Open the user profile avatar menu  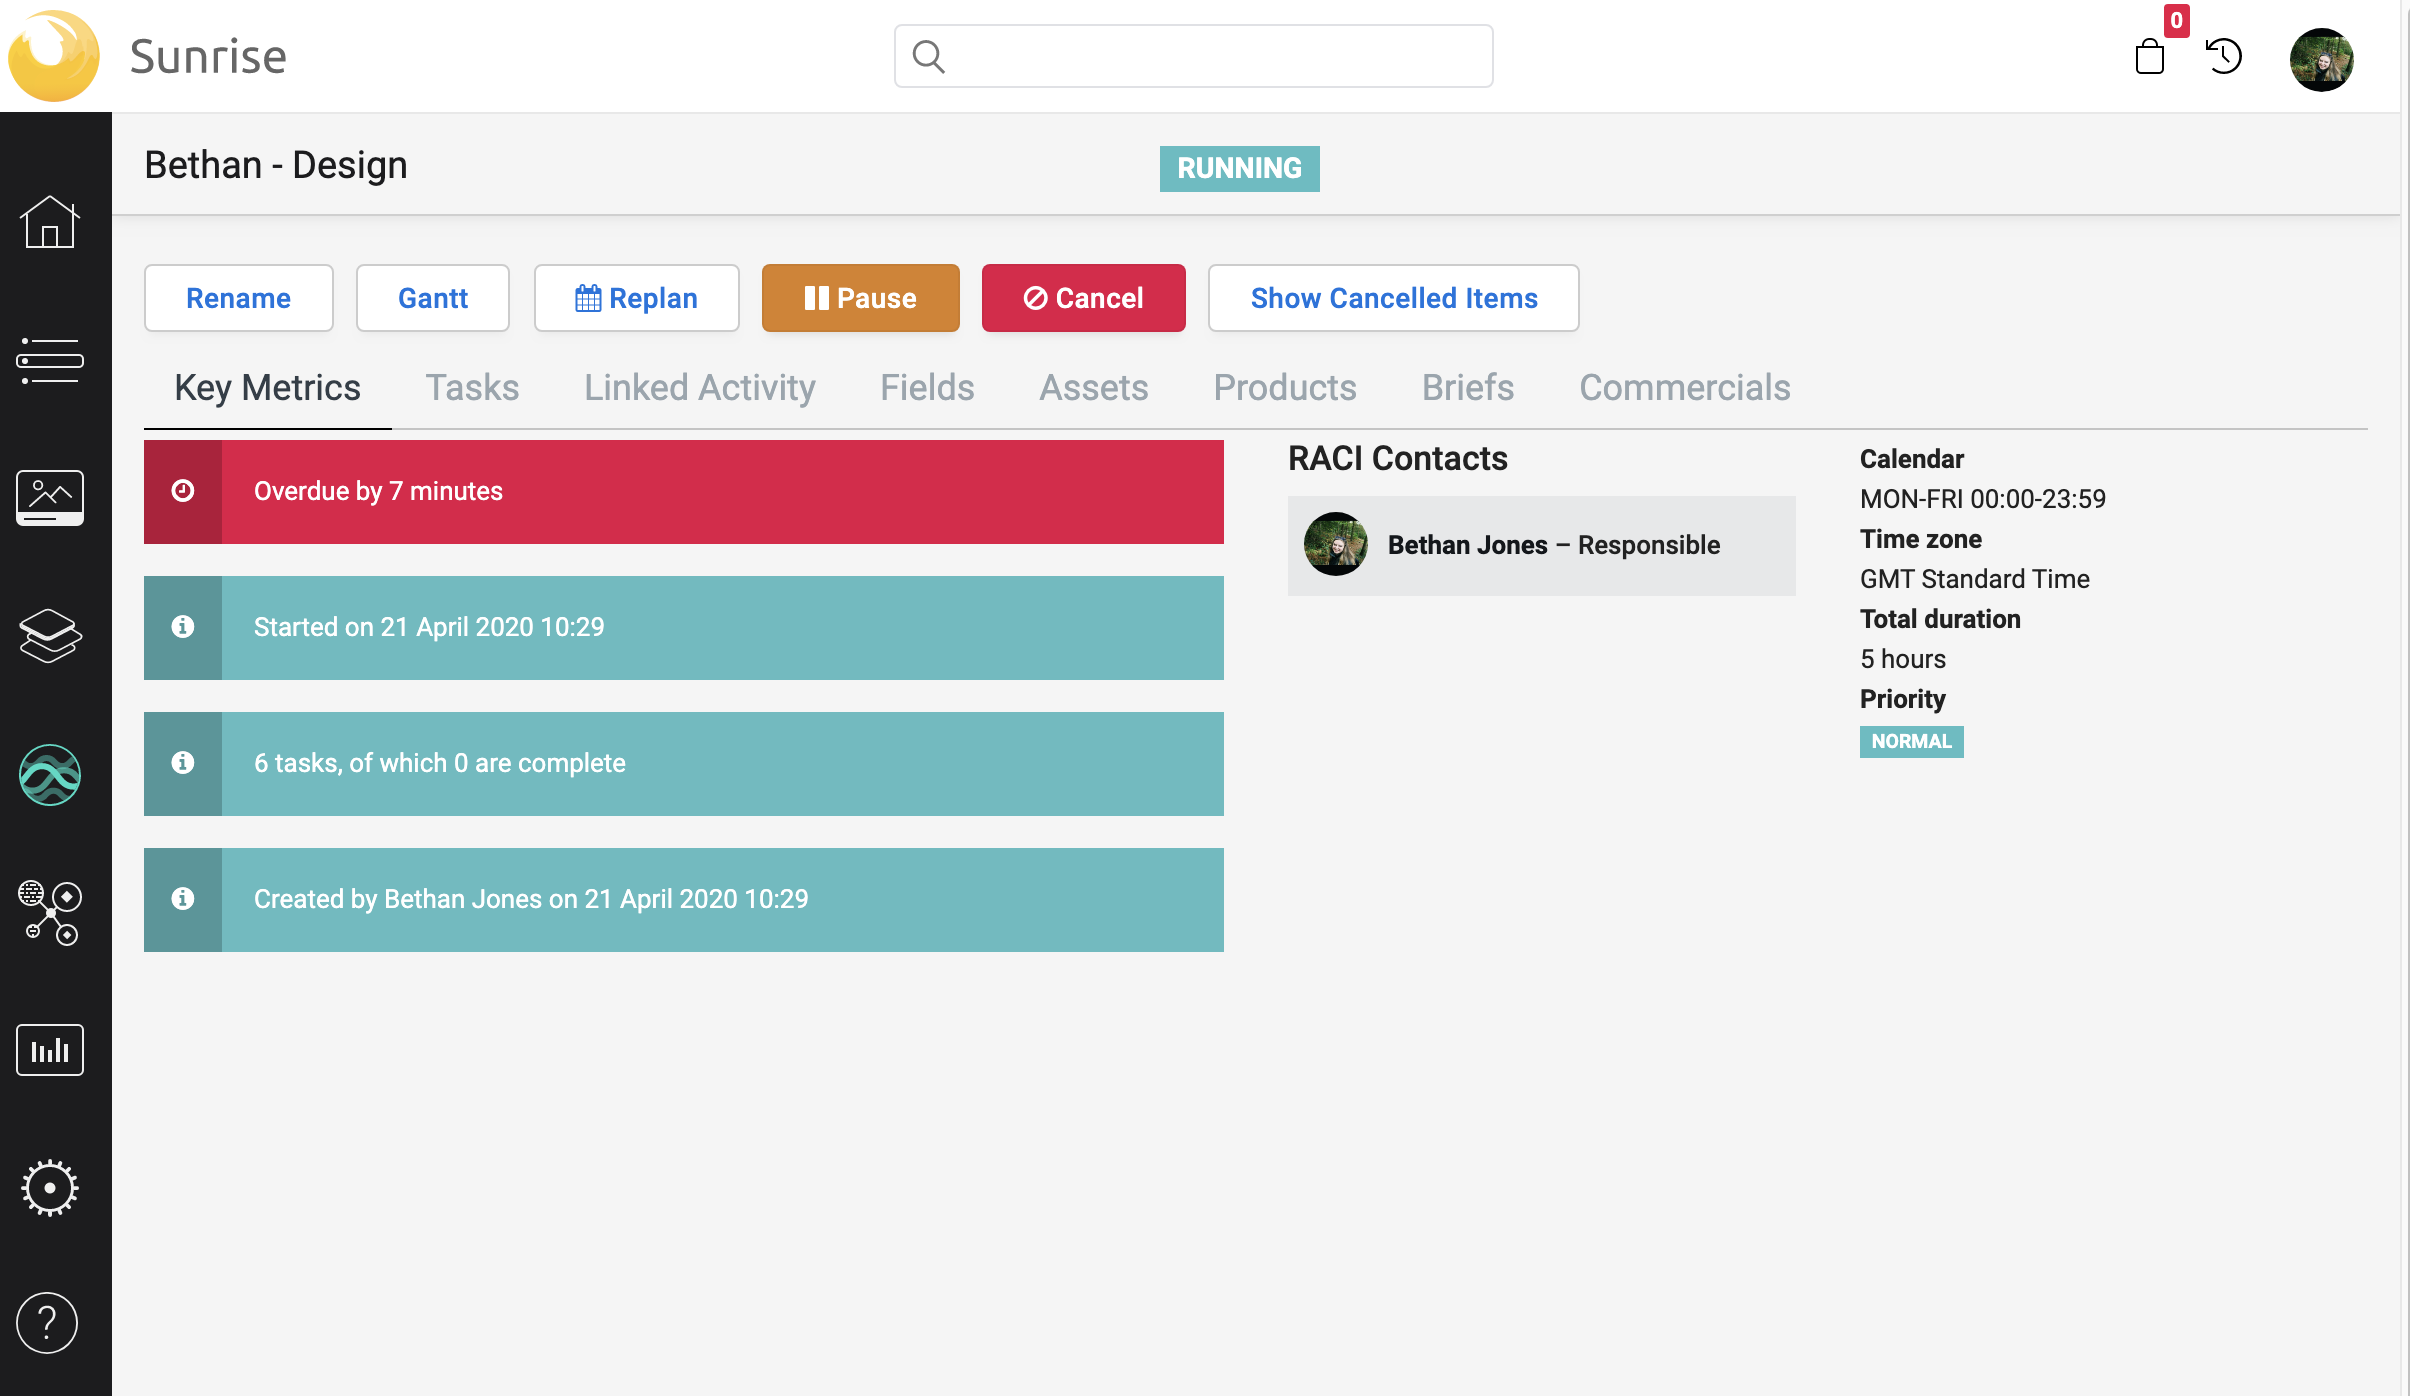coord(2321,60)
